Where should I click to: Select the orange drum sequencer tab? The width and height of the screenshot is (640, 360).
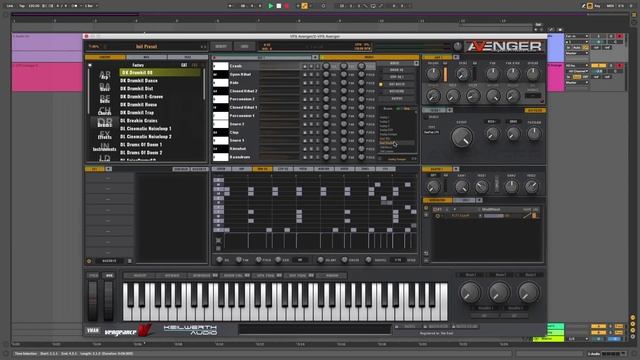coord(262,169)
